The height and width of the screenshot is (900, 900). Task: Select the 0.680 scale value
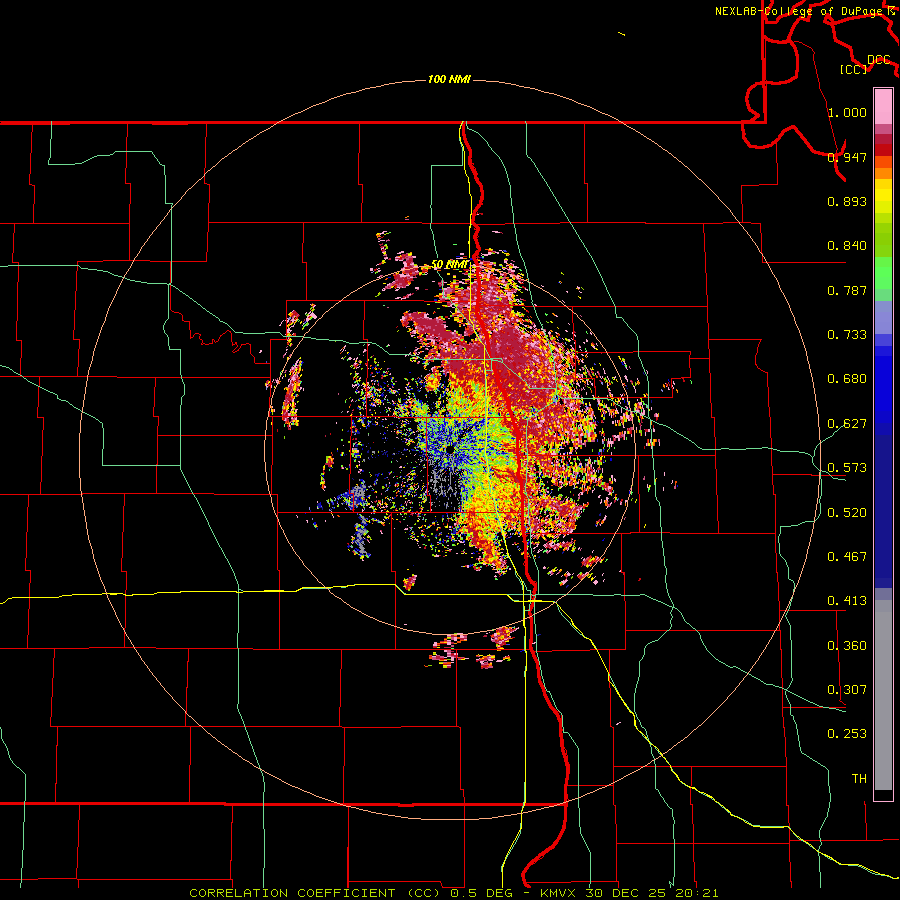(847, 379)
